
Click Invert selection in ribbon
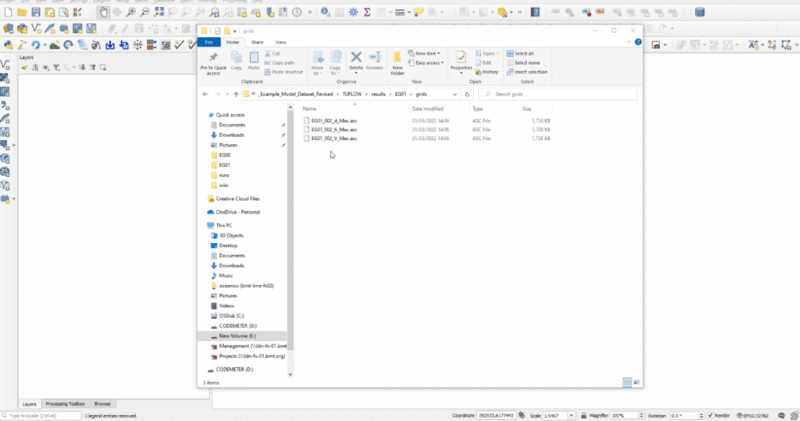click(x=529, y=72)
